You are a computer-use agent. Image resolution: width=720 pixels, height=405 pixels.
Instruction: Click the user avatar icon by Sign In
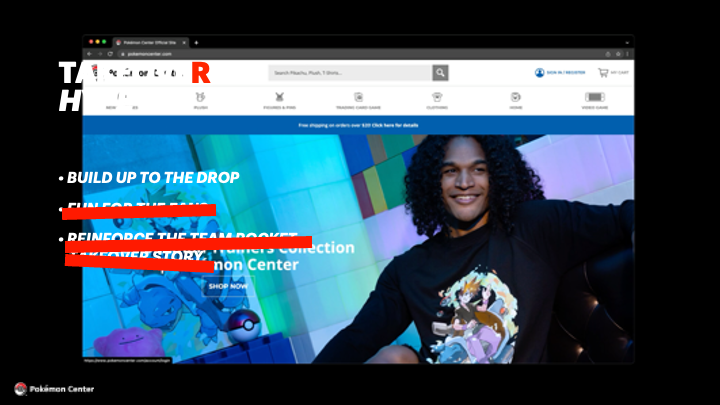(x=540, y=73)
